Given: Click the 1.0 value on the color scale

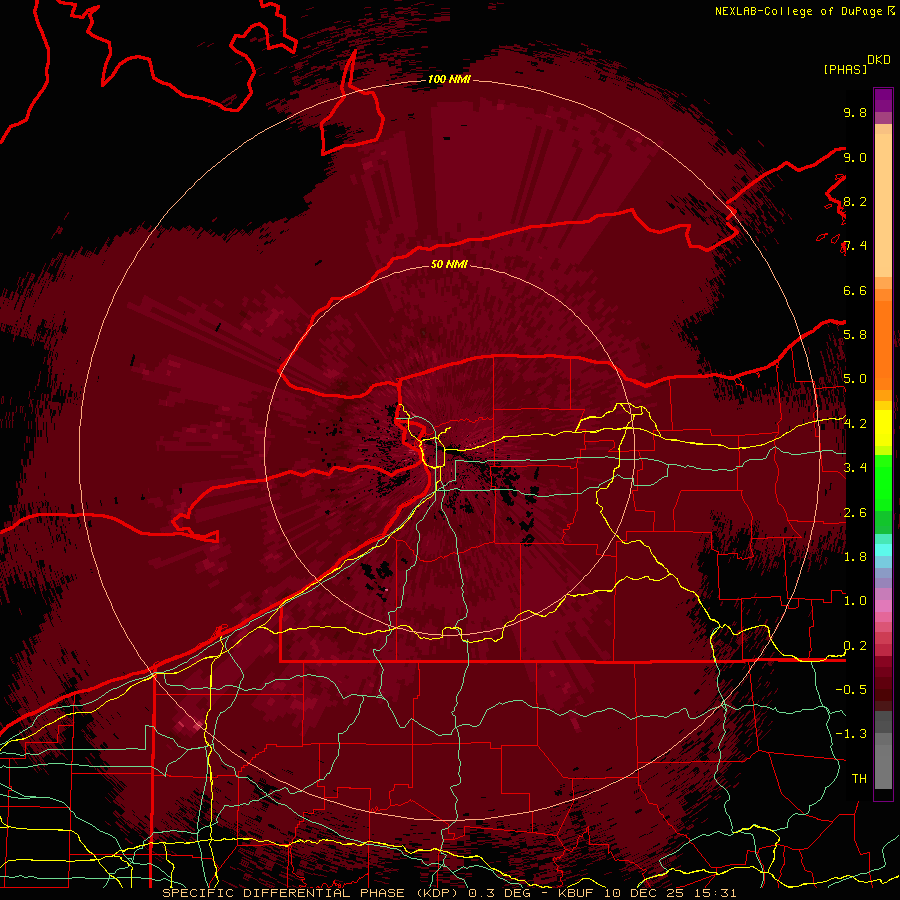Looking at the screenshot, I should click(x=855, y=600).
